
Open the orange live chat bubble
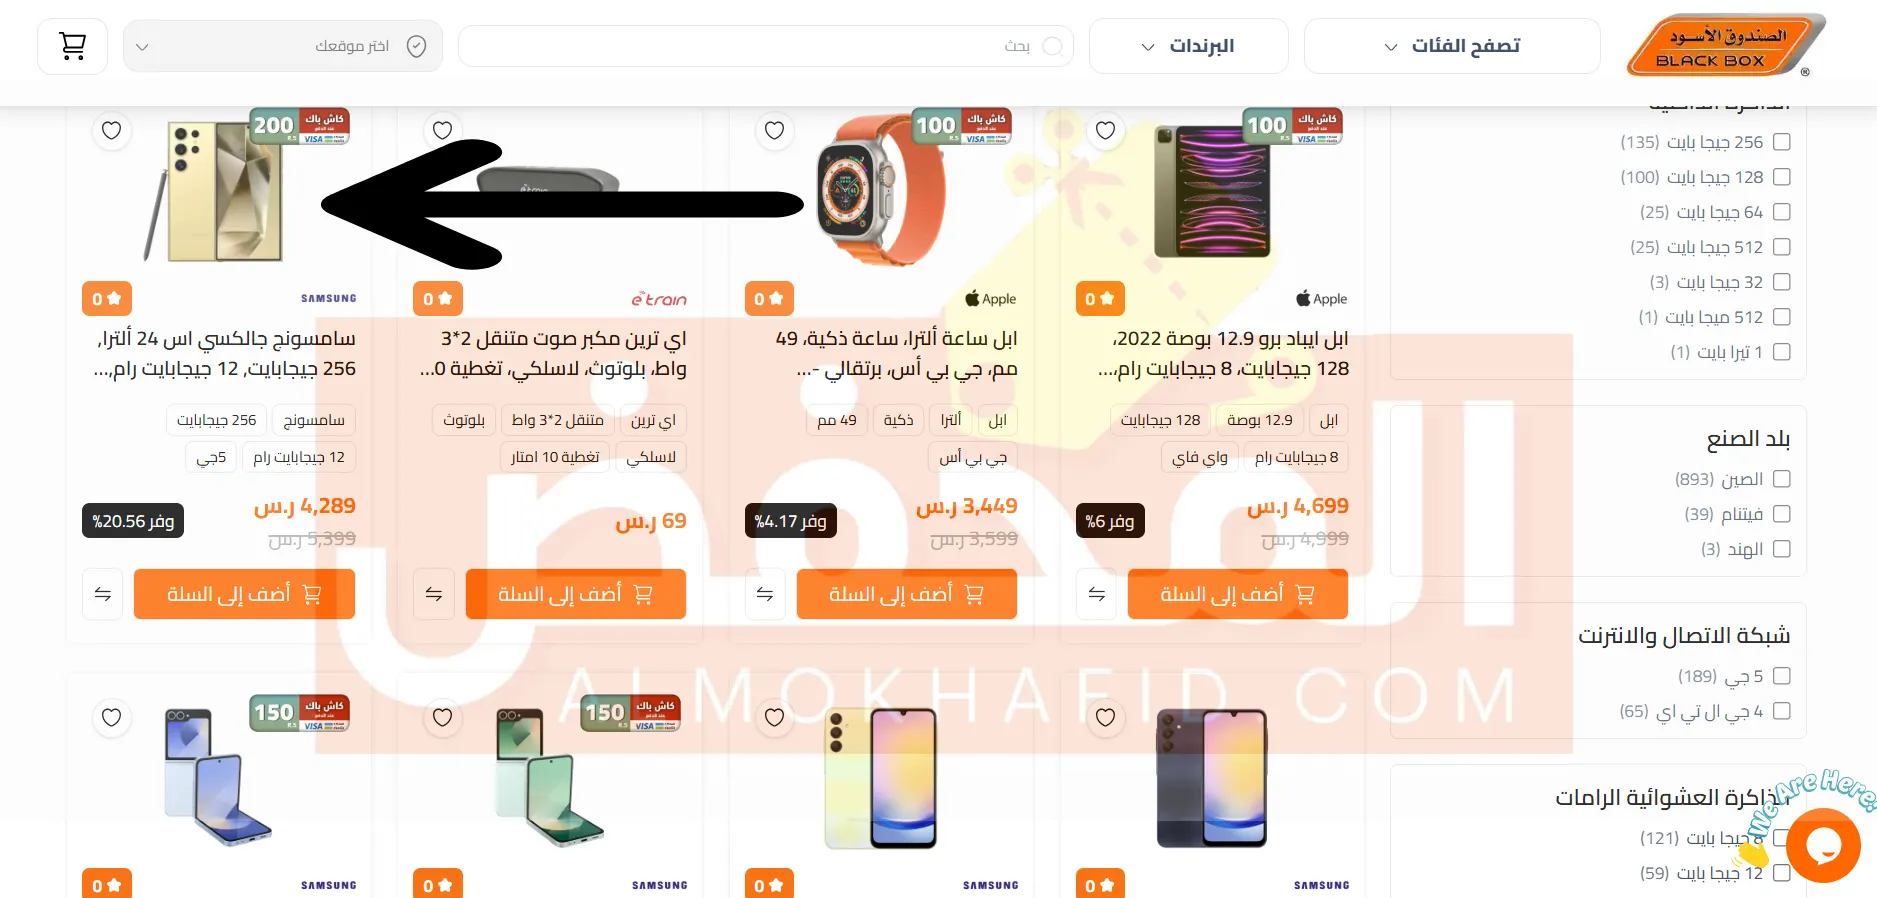pyautogui.click(x=1823, y=845)
